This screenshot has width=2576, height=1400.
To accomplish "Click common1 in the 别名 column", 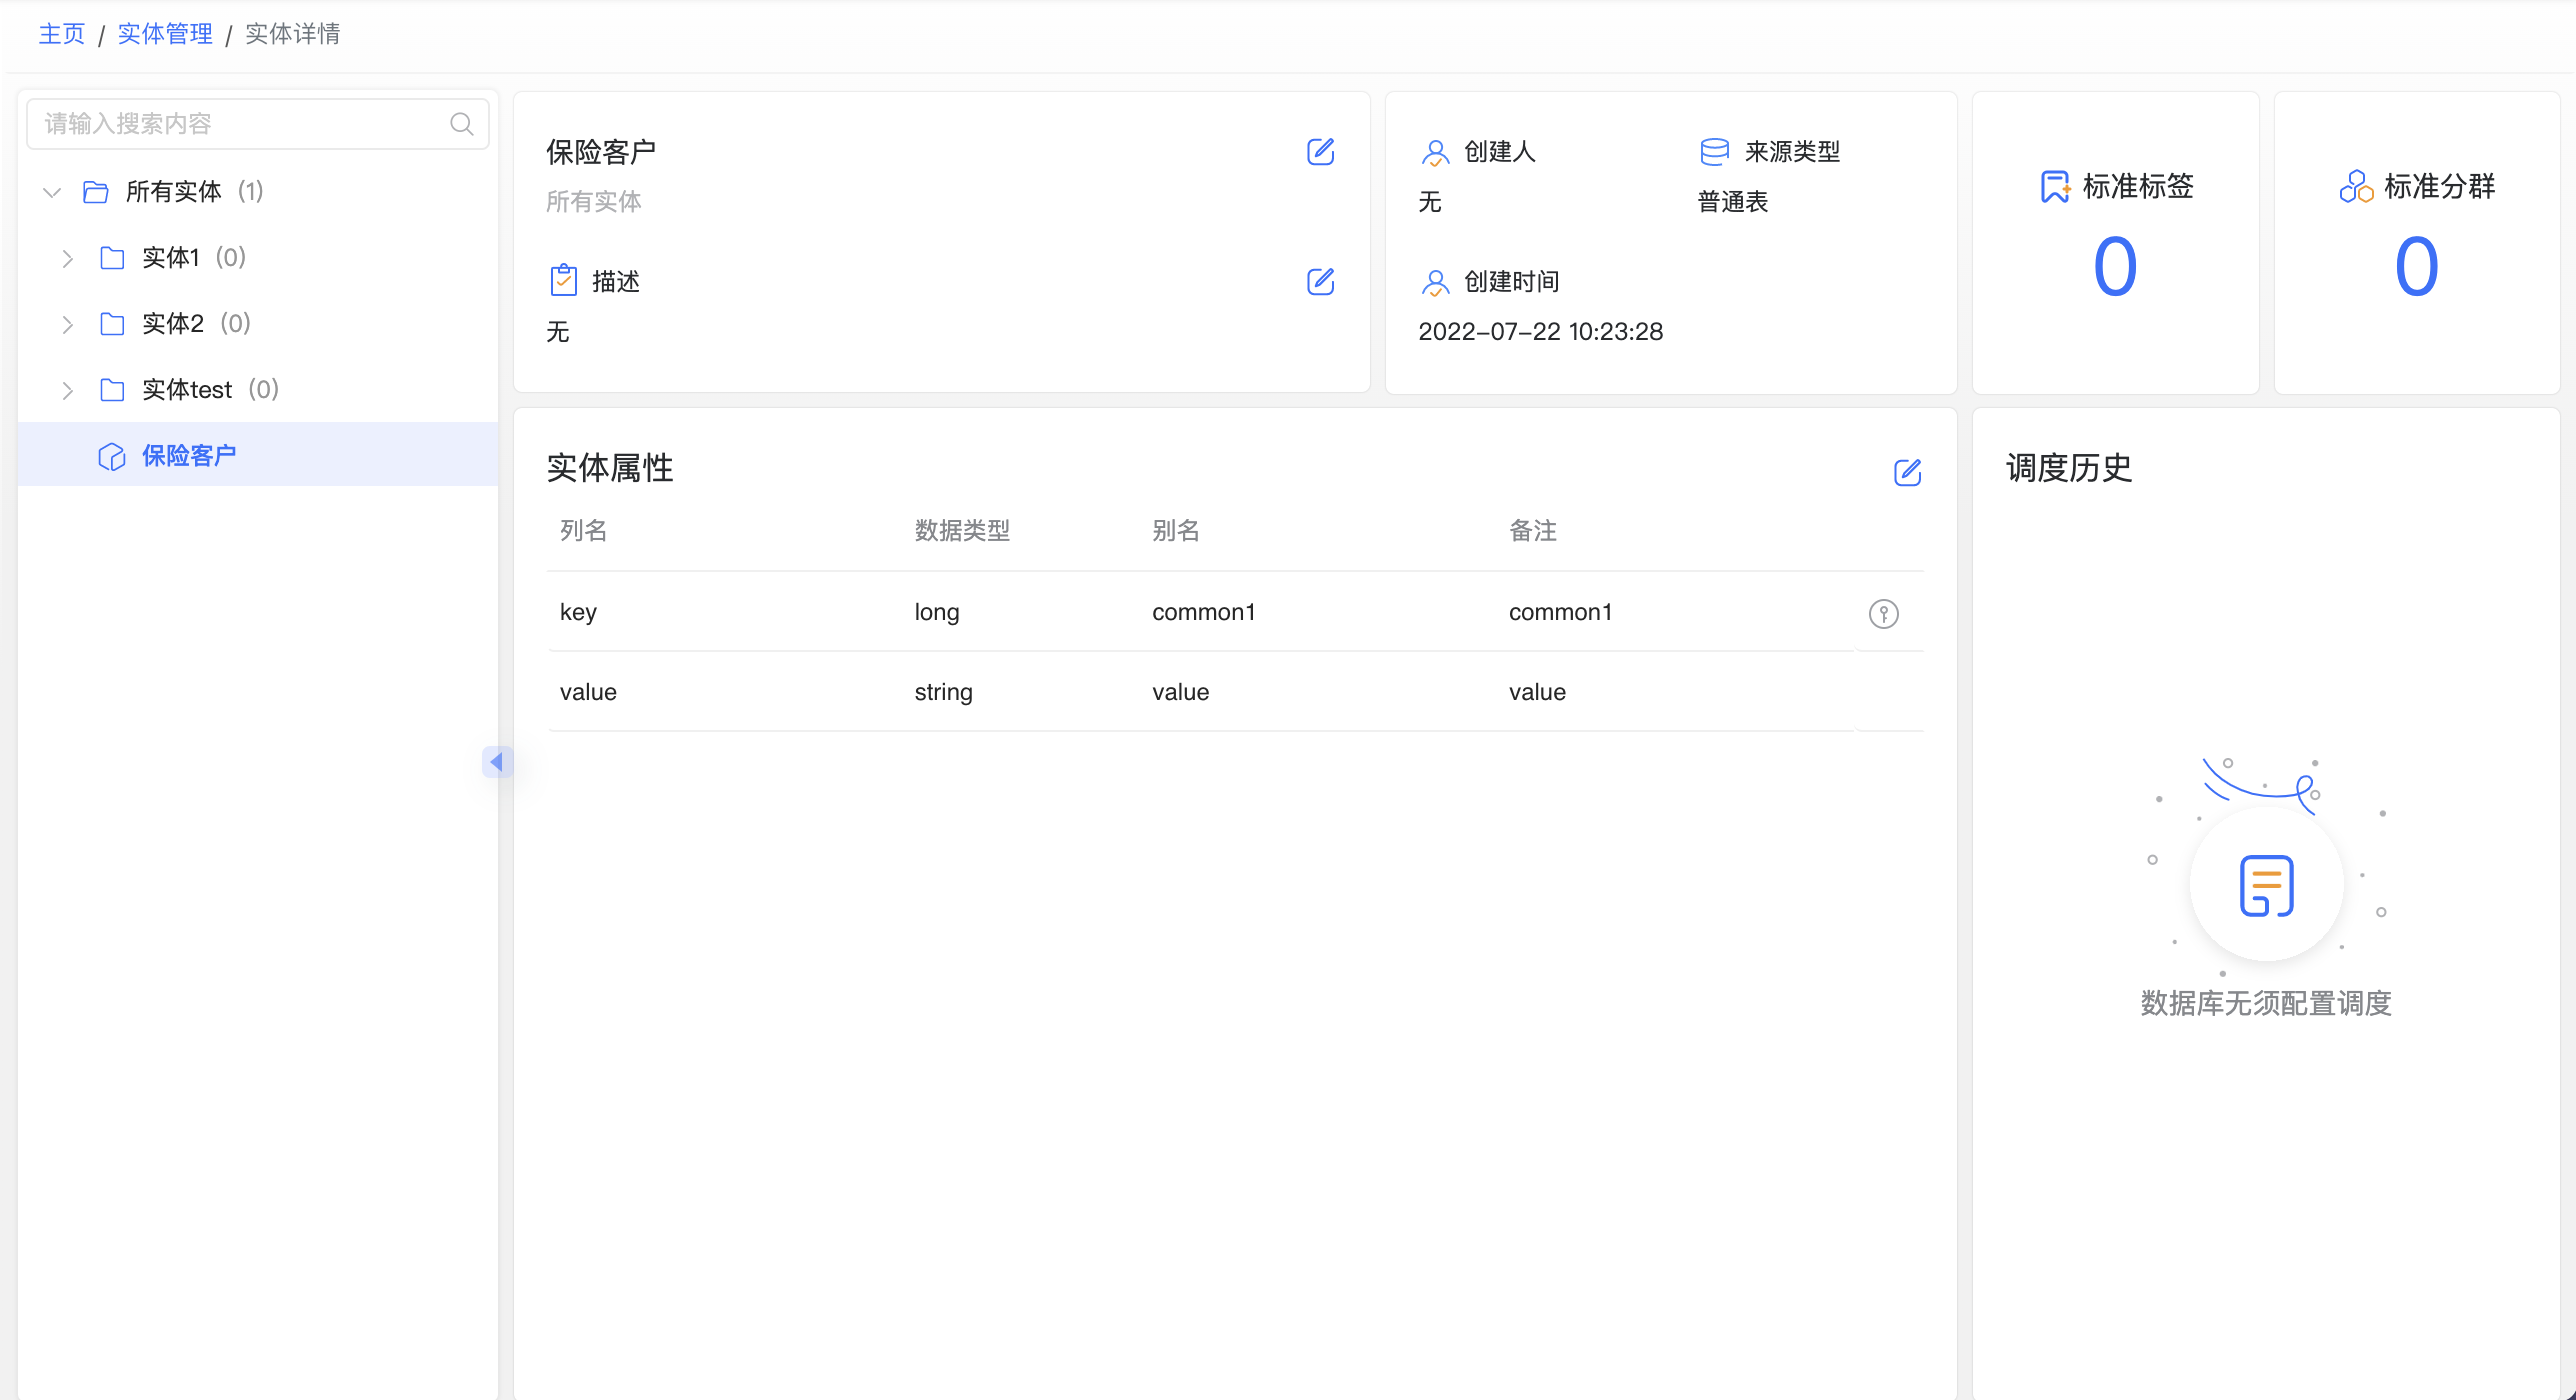I will click(1203, 612).
